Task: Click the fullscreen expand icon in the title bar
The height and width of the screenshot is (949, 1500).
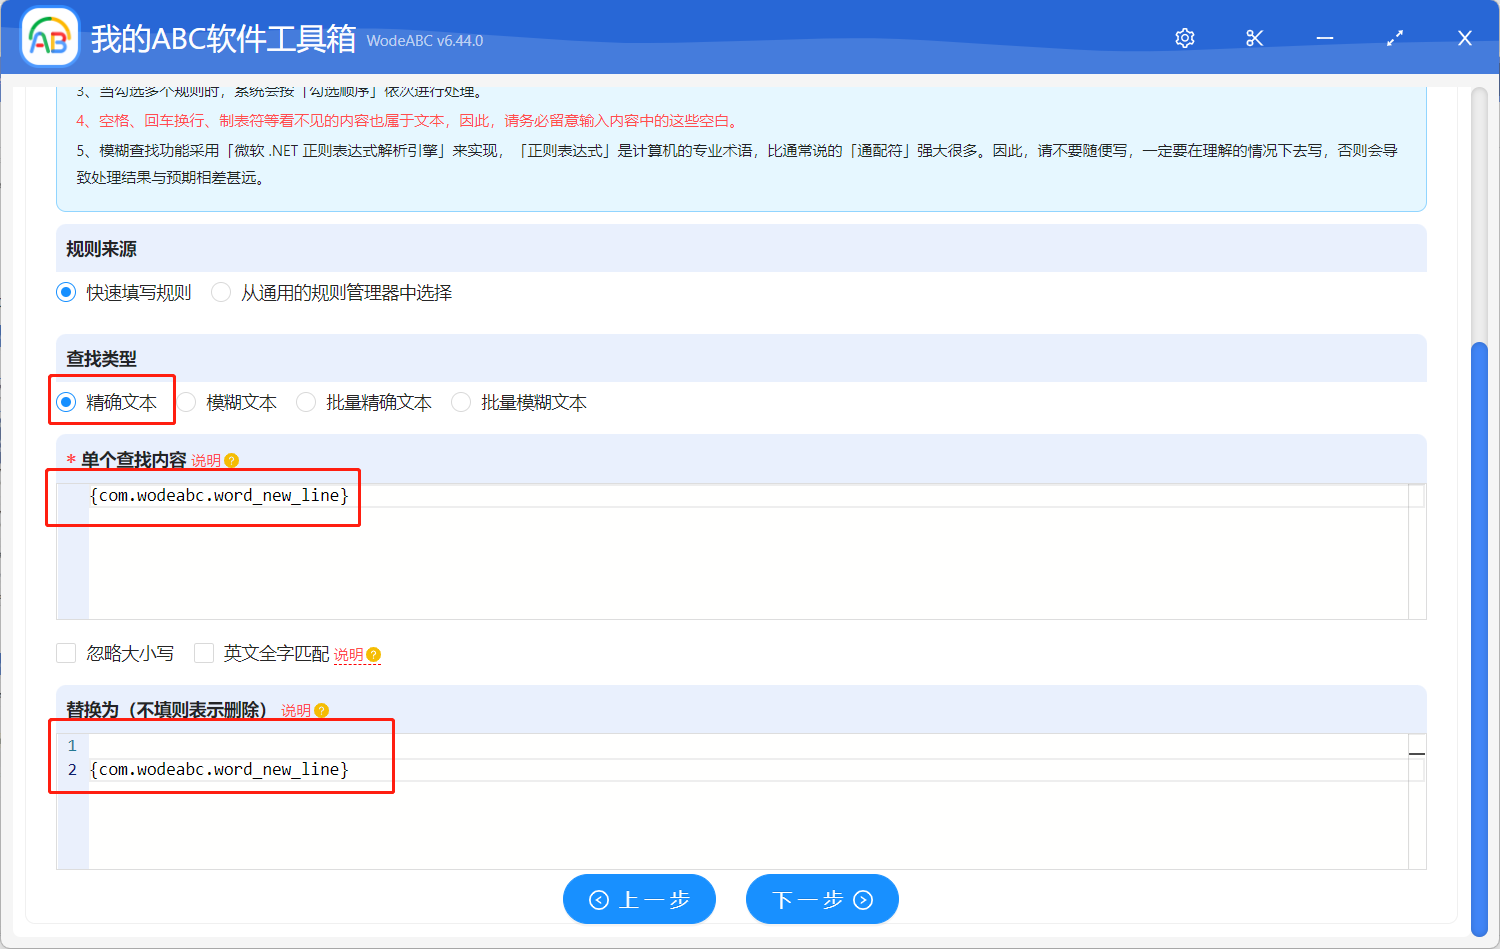Action: (x=1394, y=37)
